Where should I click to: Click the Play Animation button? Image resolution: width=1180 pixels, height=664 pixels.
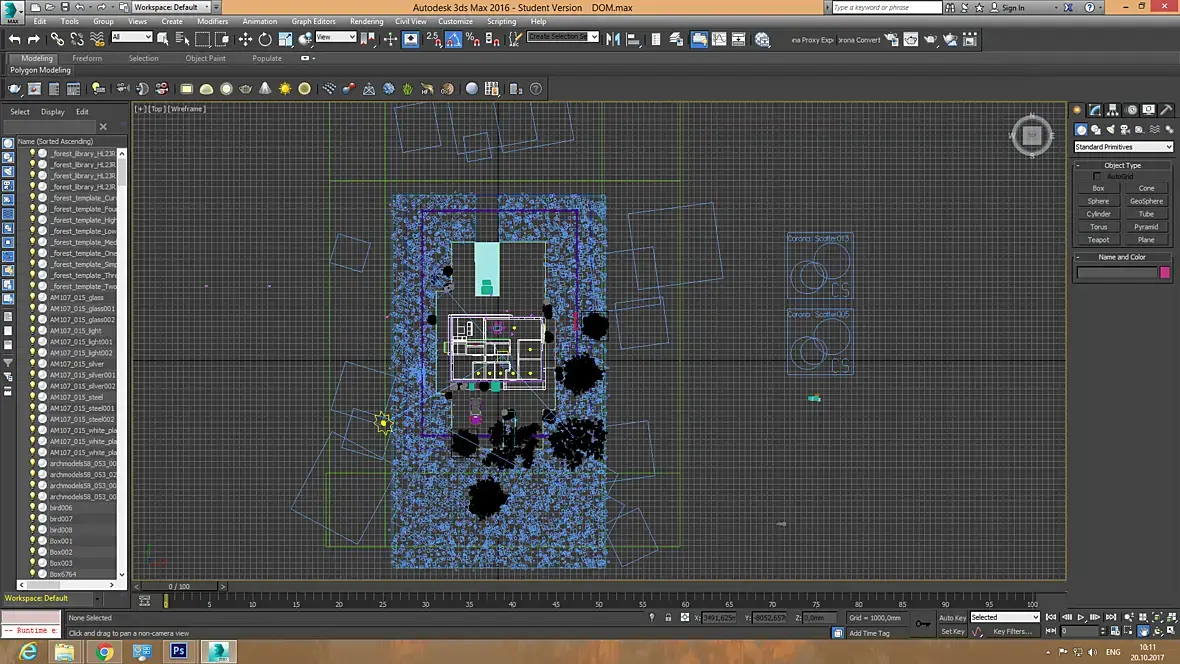tap(1081, 618)
